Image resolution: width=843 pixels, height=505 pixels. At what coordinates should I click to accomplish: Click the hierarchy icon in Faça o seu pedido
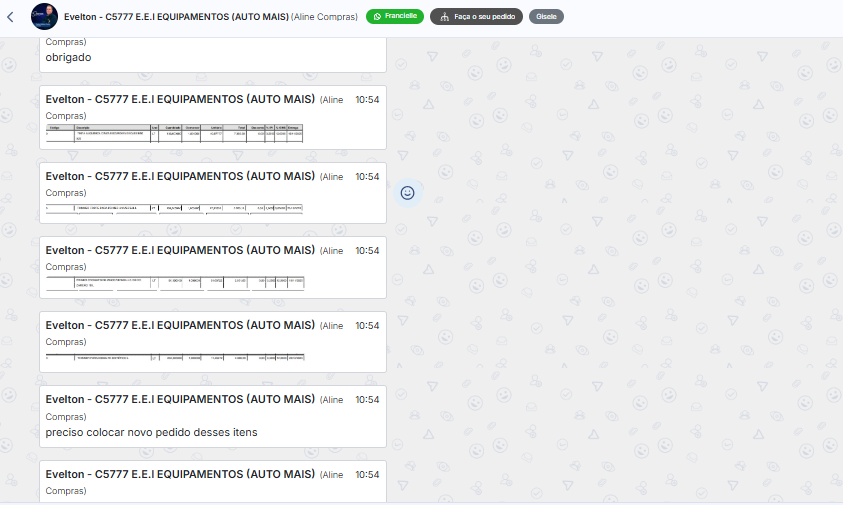[444, 17]
